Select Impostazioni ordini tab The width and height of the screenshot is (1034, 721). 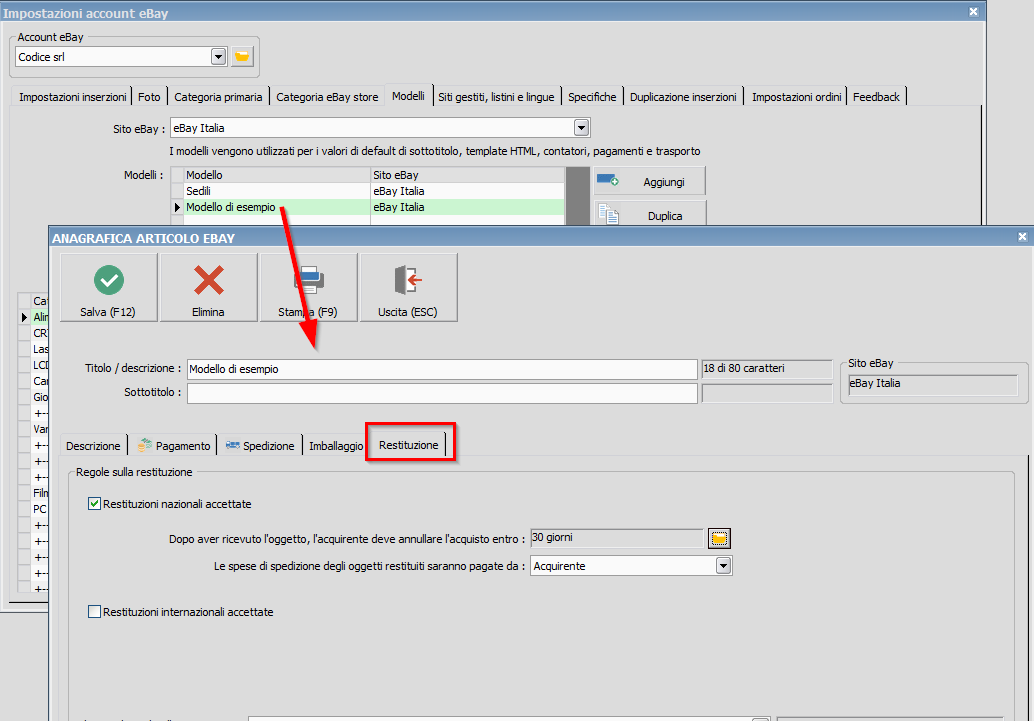pos(797,97)
